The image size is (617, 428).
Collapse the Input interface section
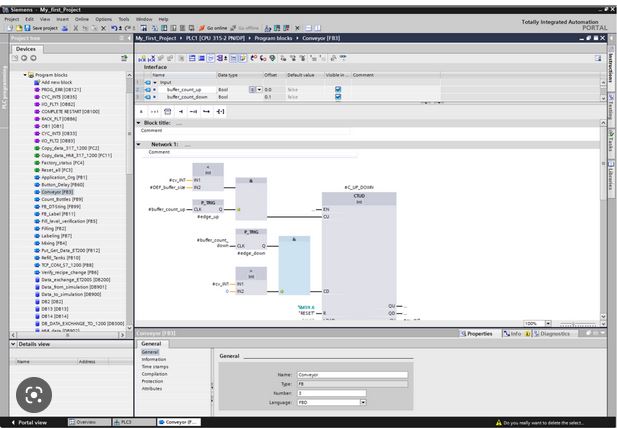pos(155,82)
